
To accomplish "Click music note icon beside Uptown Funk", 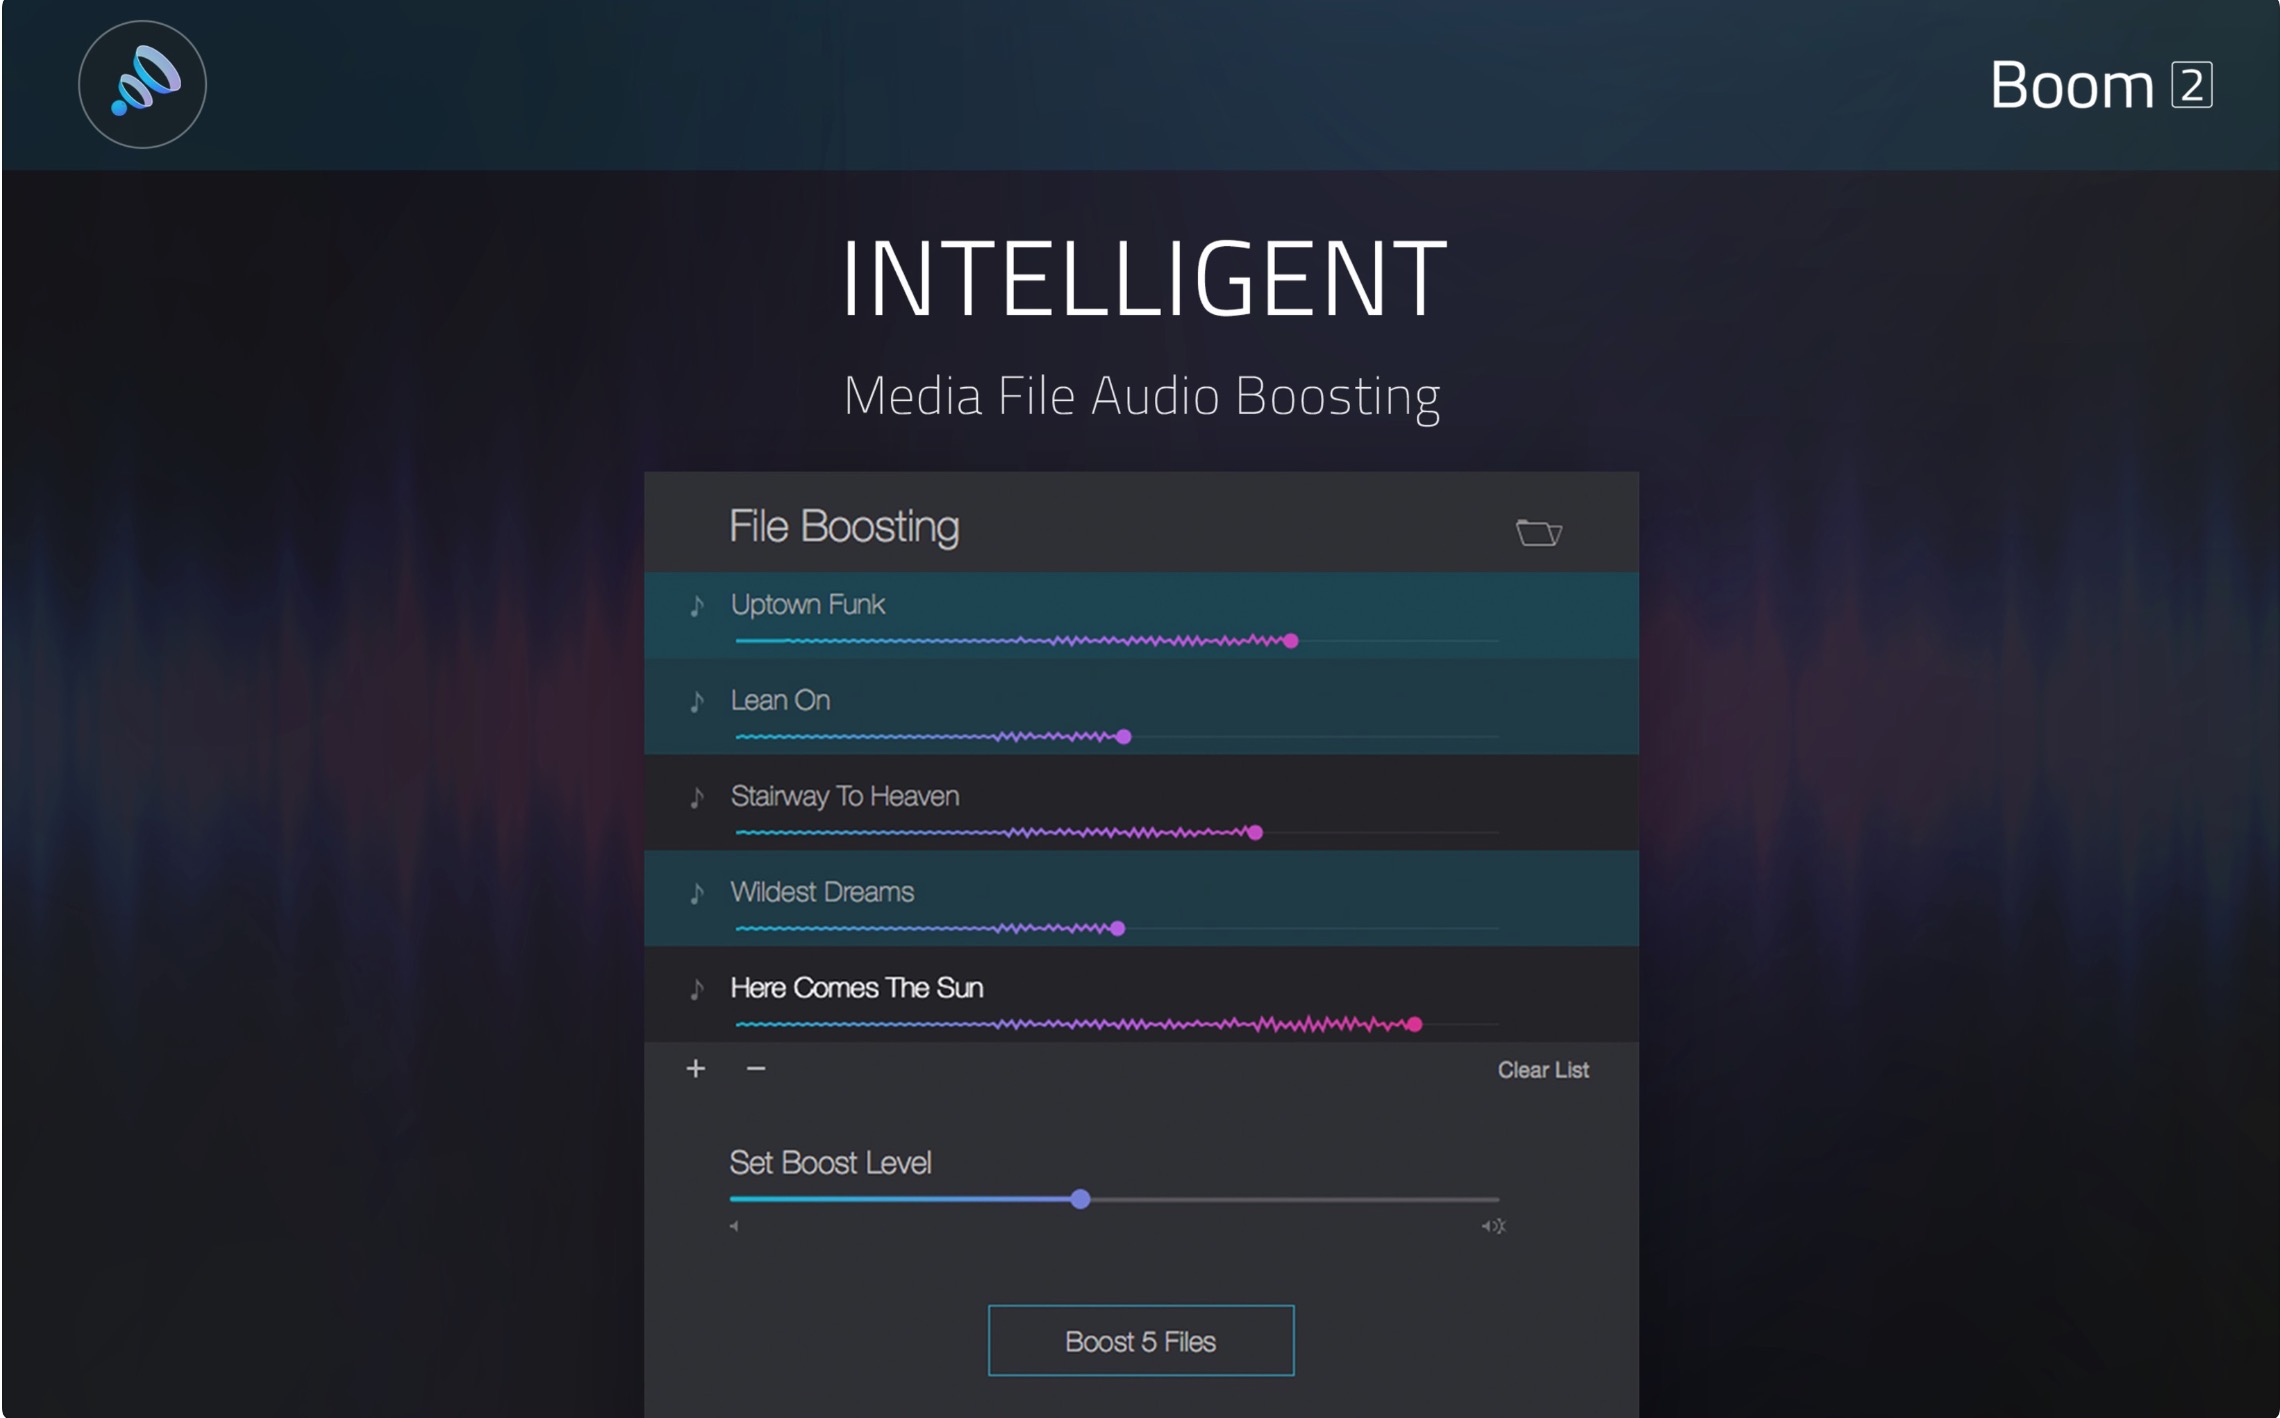I will point(697,605).
